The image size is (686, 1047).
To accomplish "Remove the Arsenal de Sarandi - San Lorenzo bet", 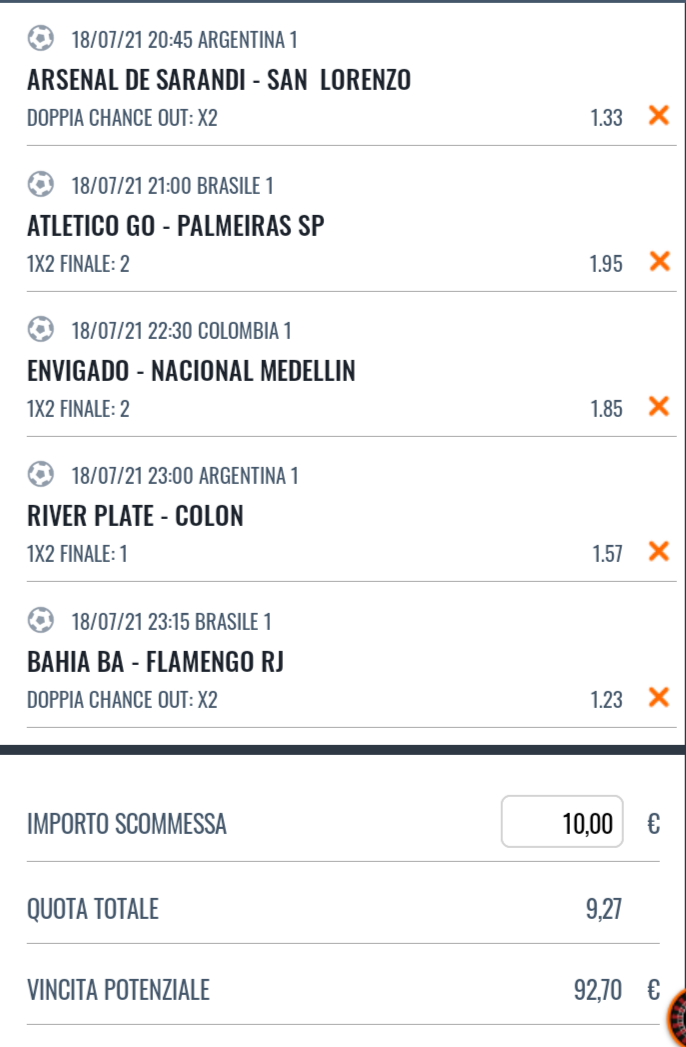I will point(658,116).
